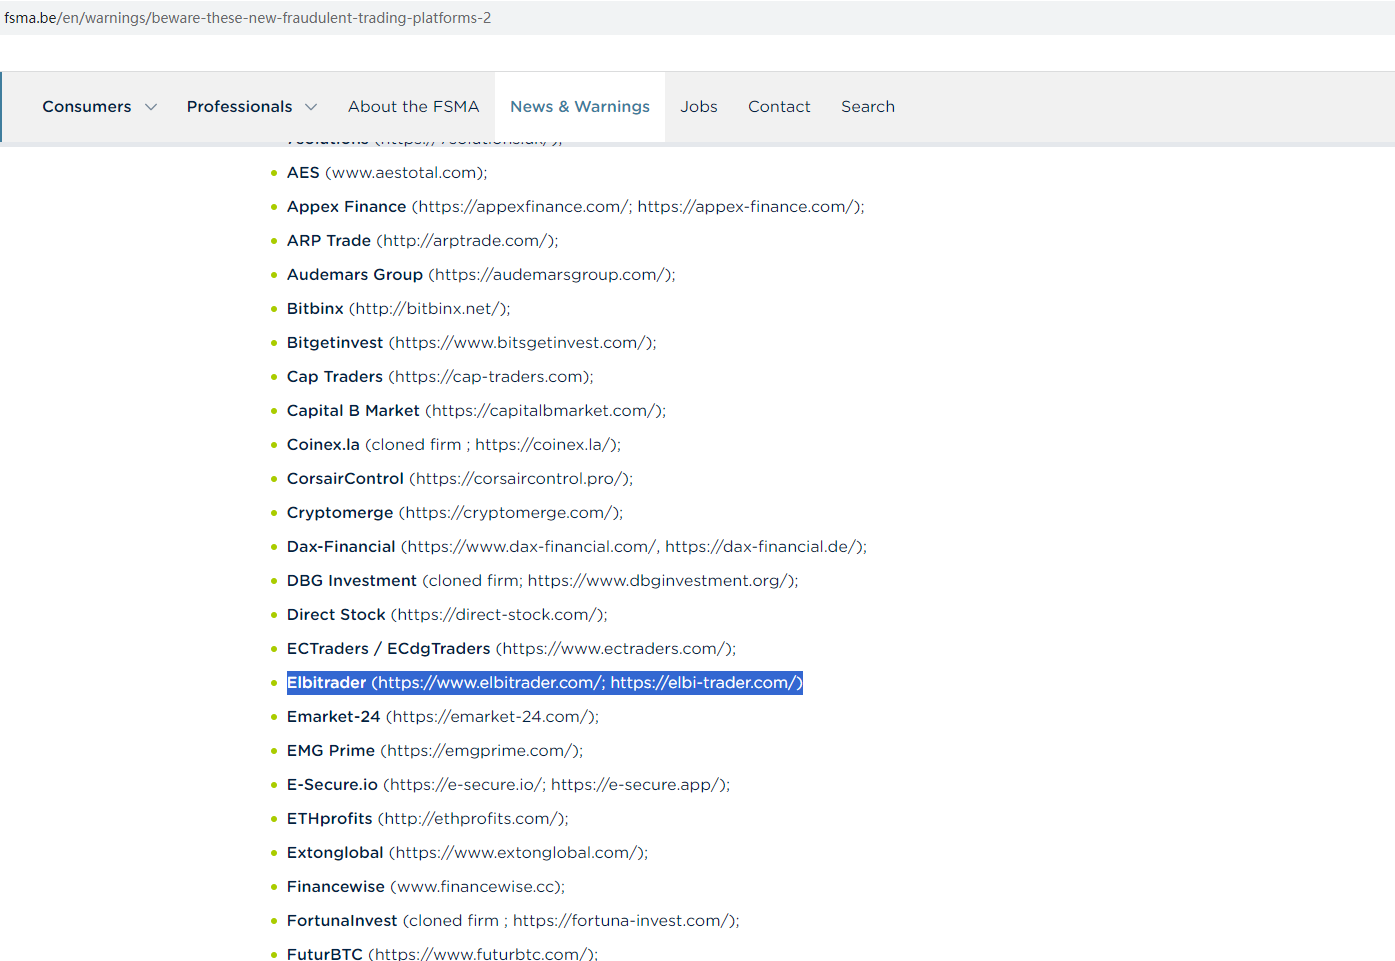Image resolution: width=1395 pixels, height=961 pixels.
Task: Click the FortunaInvest list entry
Action: click(x=512, y=921)
